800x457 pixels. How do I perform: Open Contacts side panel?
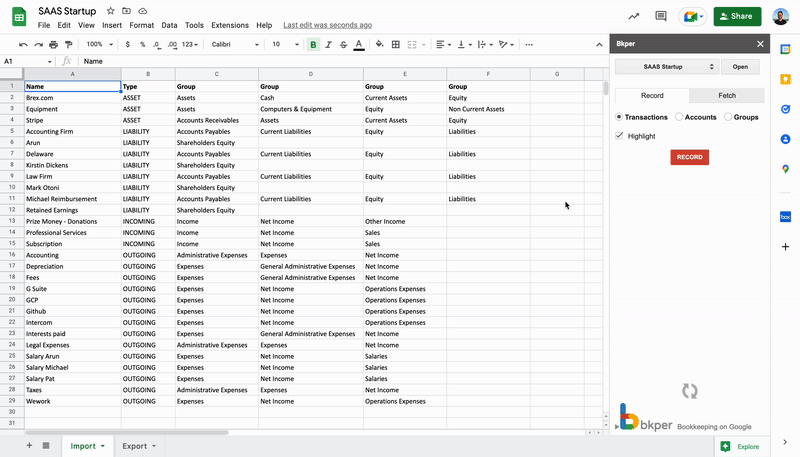(785, 139)
